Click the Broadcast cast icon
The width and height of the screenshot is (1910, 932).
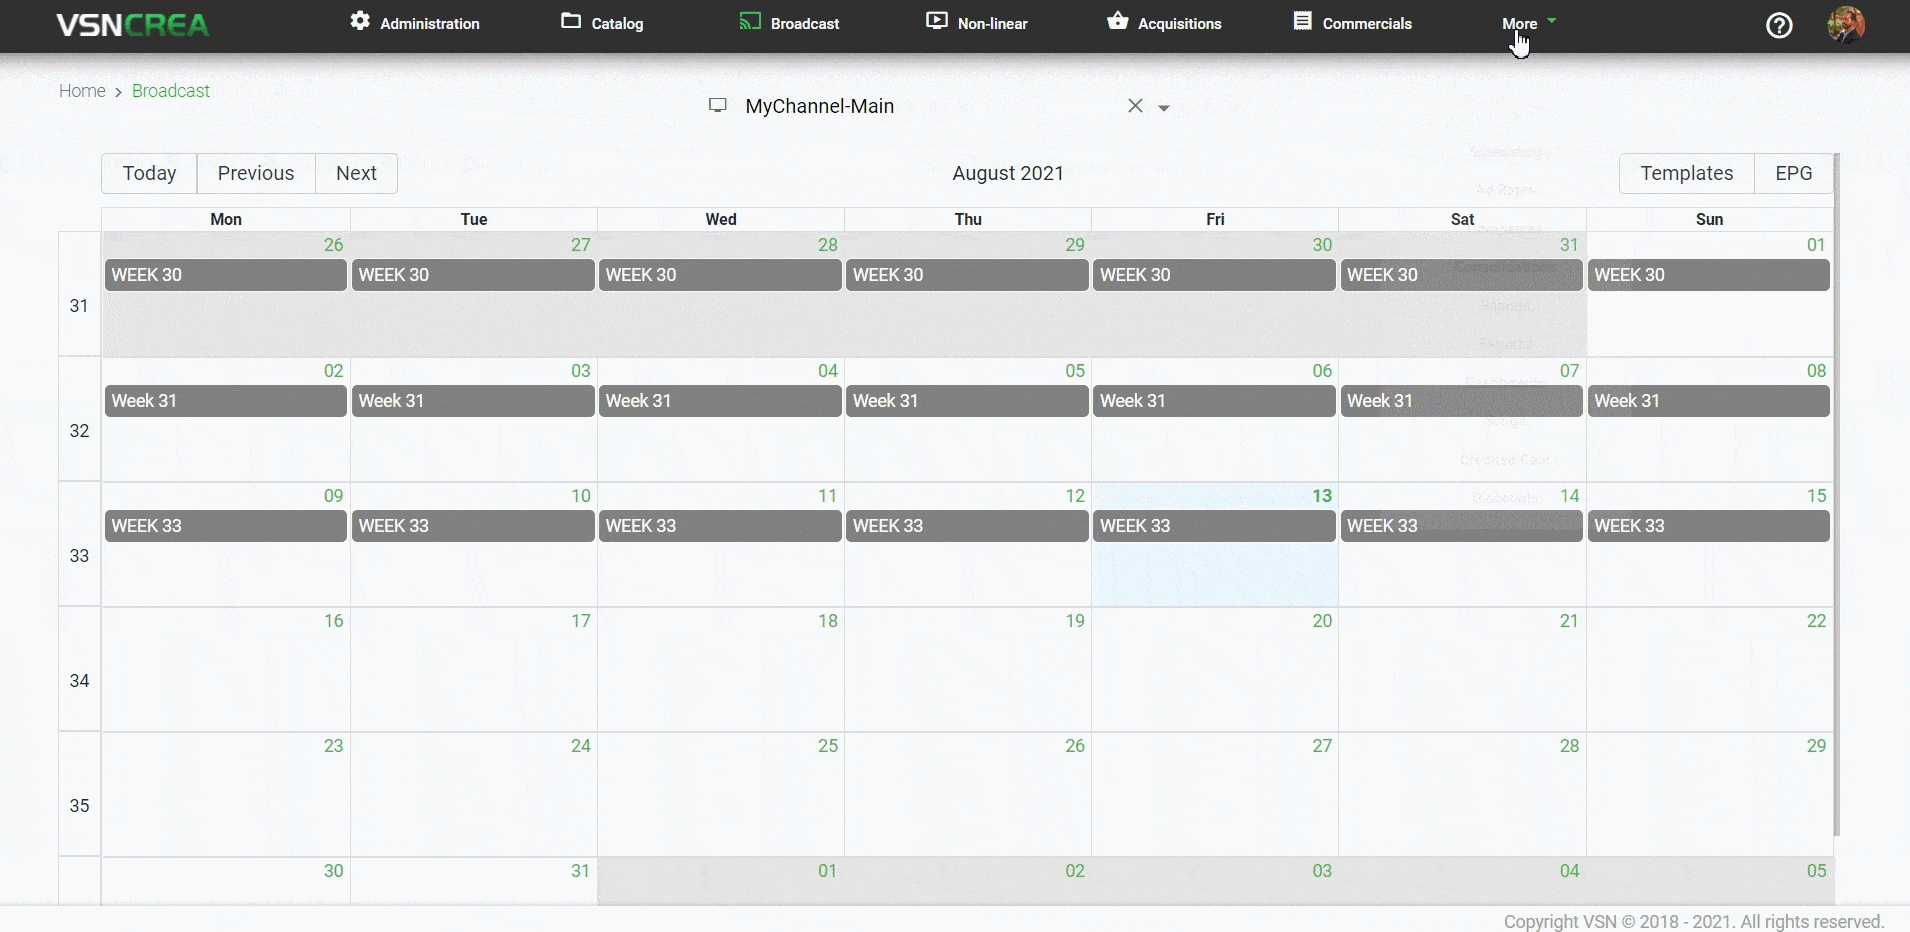(750, 21)
